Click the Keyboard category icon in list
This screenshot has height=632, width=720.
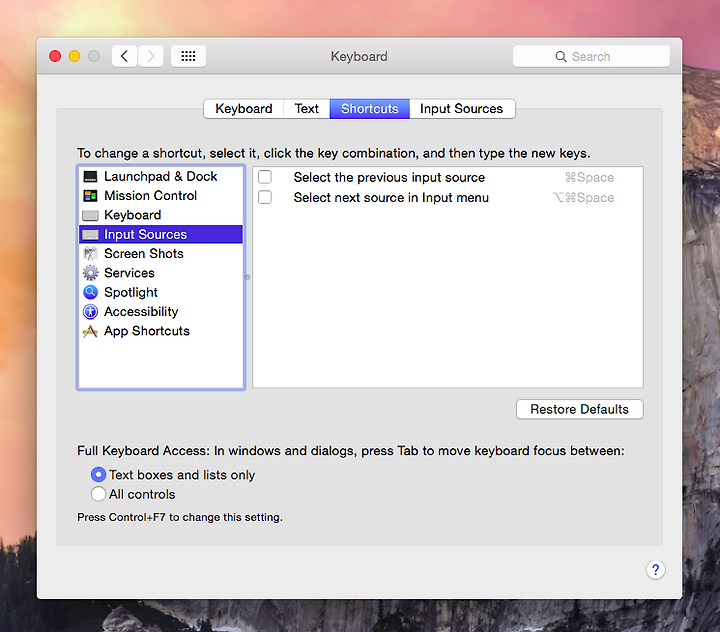pos(90,215)
